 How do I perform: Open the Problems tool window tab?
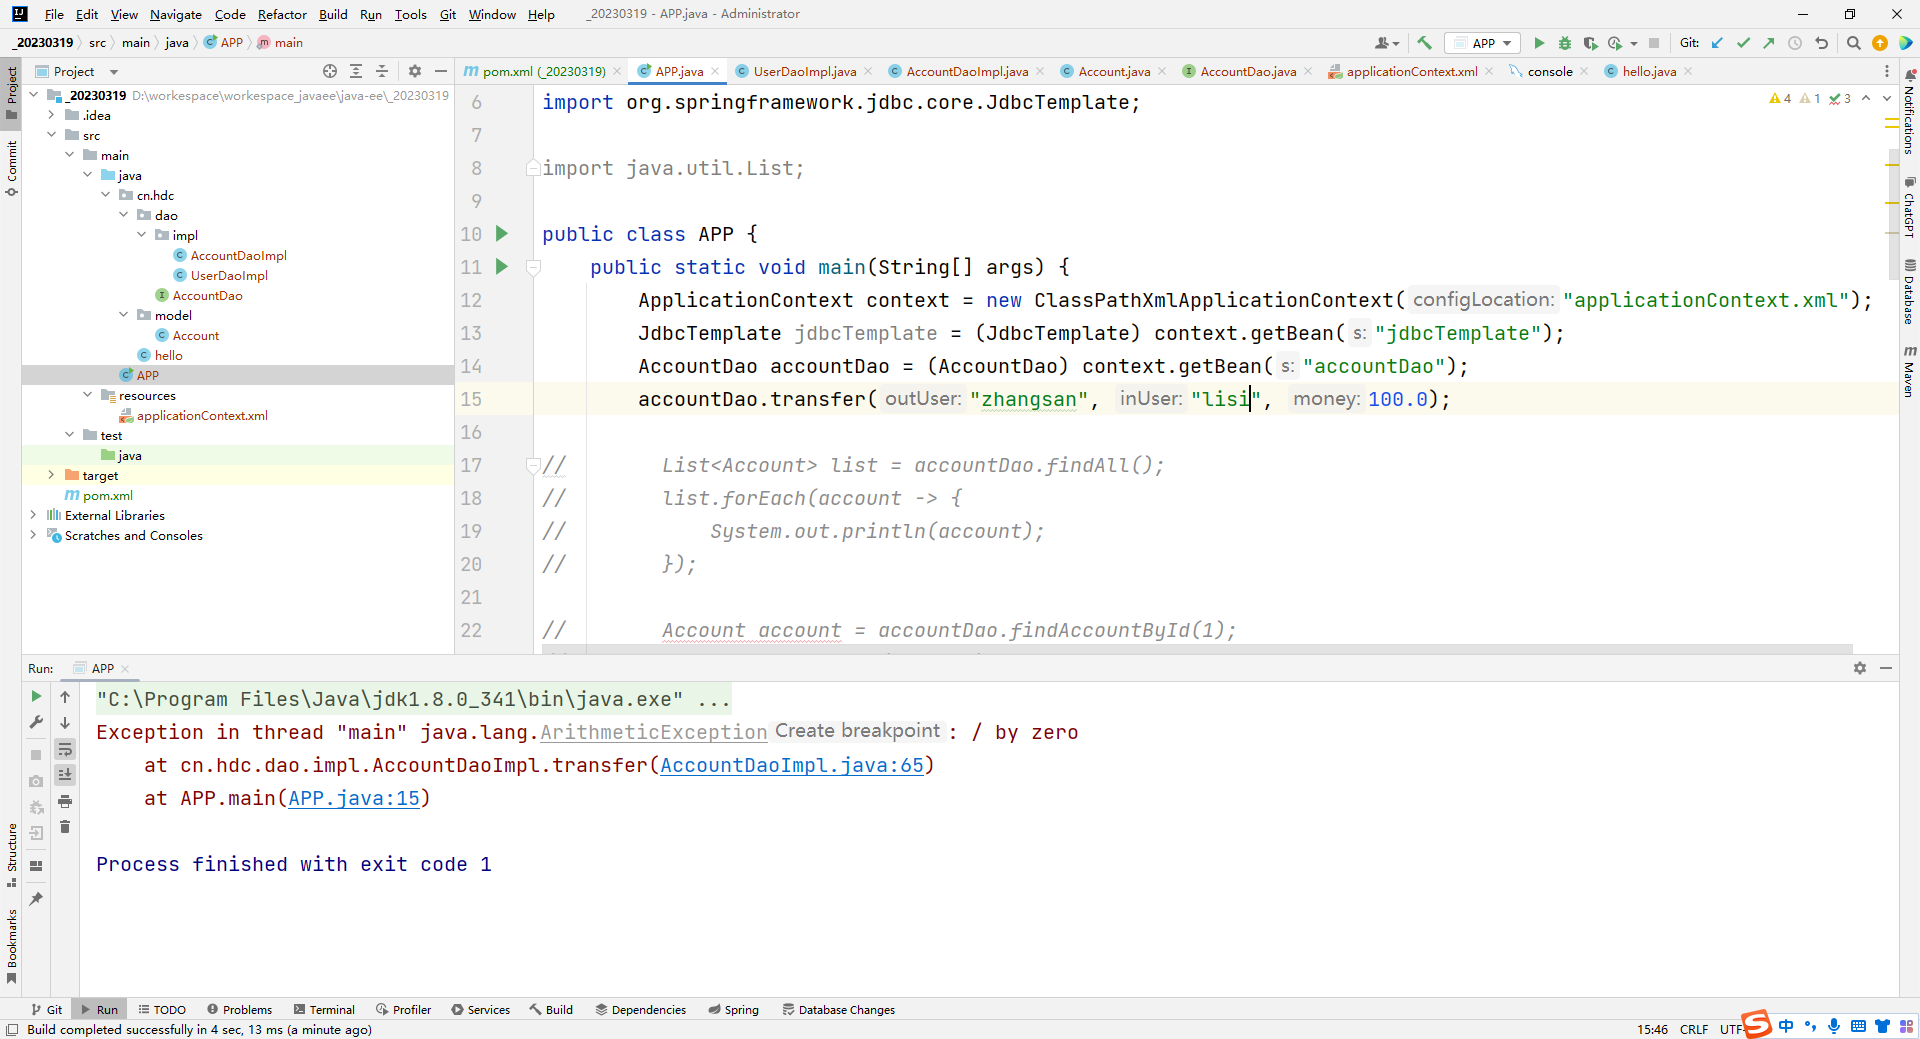click(x=239, y=1010)
